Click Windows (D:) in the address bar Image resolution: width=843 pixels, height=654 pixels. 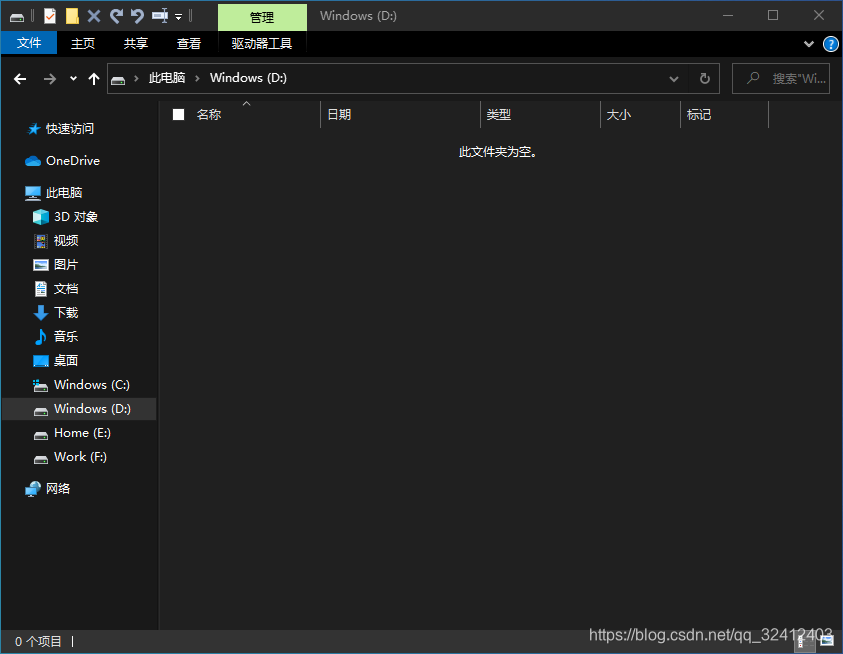tap(248, 78)
